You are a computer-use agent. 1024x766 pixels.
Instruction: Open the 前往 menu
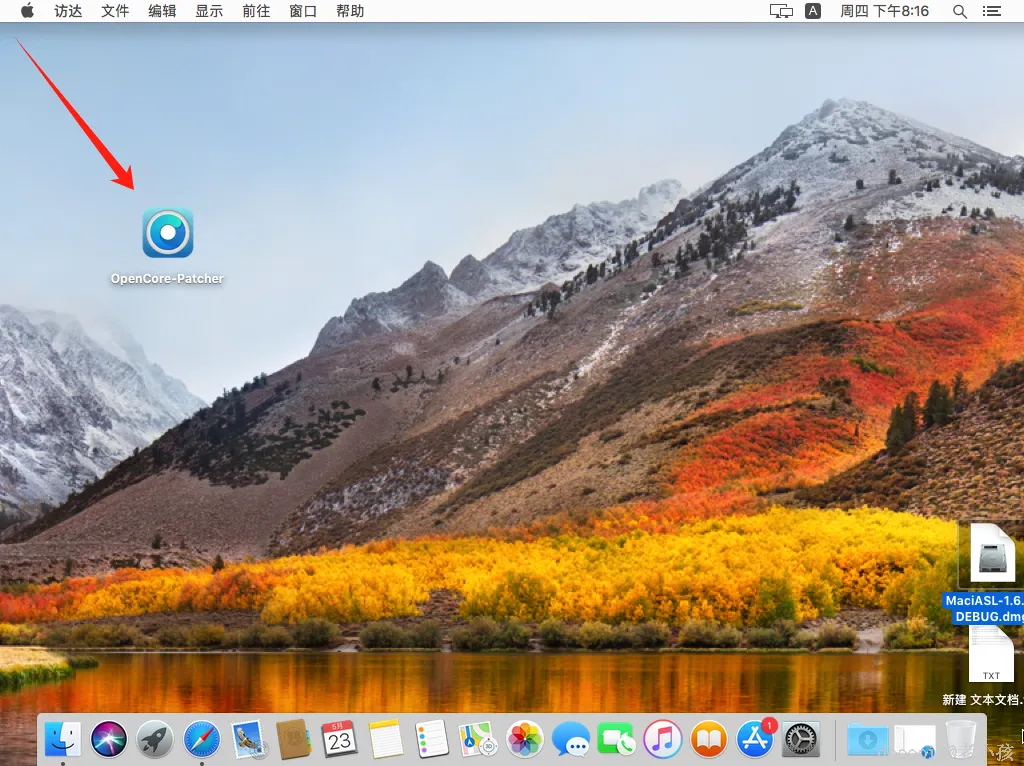[256, 11]
